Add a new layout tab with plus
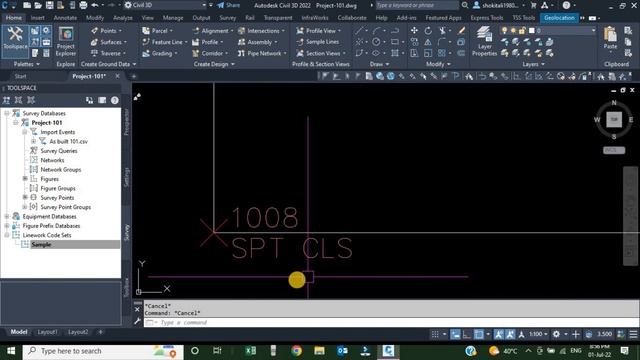Image resolution: width=640 pixels, height=360 pixels. pyautogui.click(x=100, y=332)
